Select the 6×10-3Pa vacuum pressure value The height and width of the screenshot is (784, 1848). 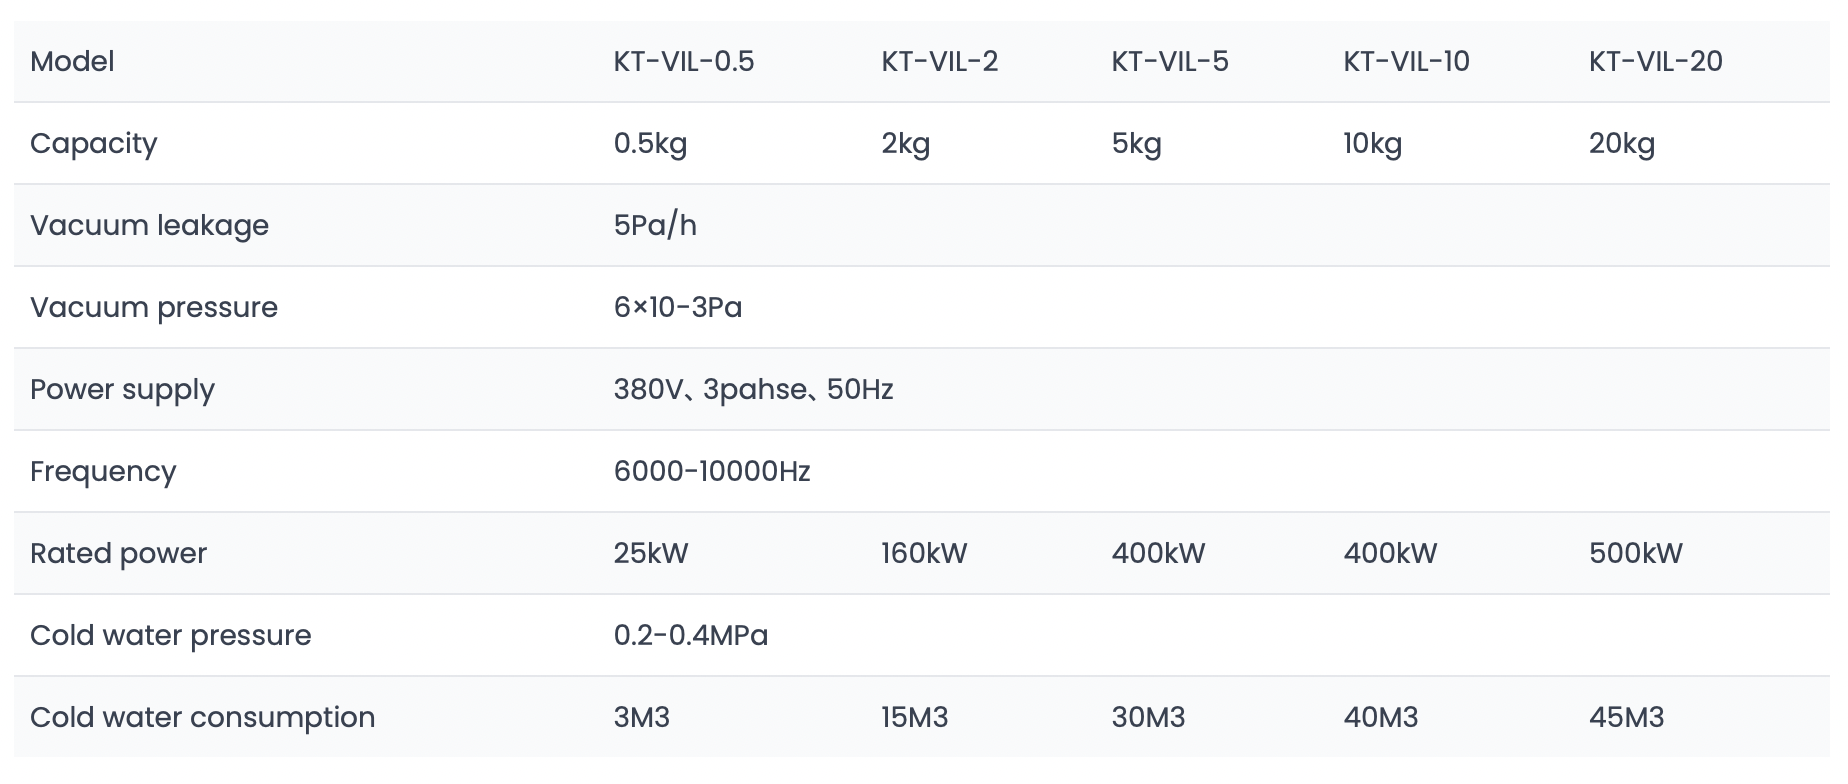pyautogui.click(x=678, y=307)
